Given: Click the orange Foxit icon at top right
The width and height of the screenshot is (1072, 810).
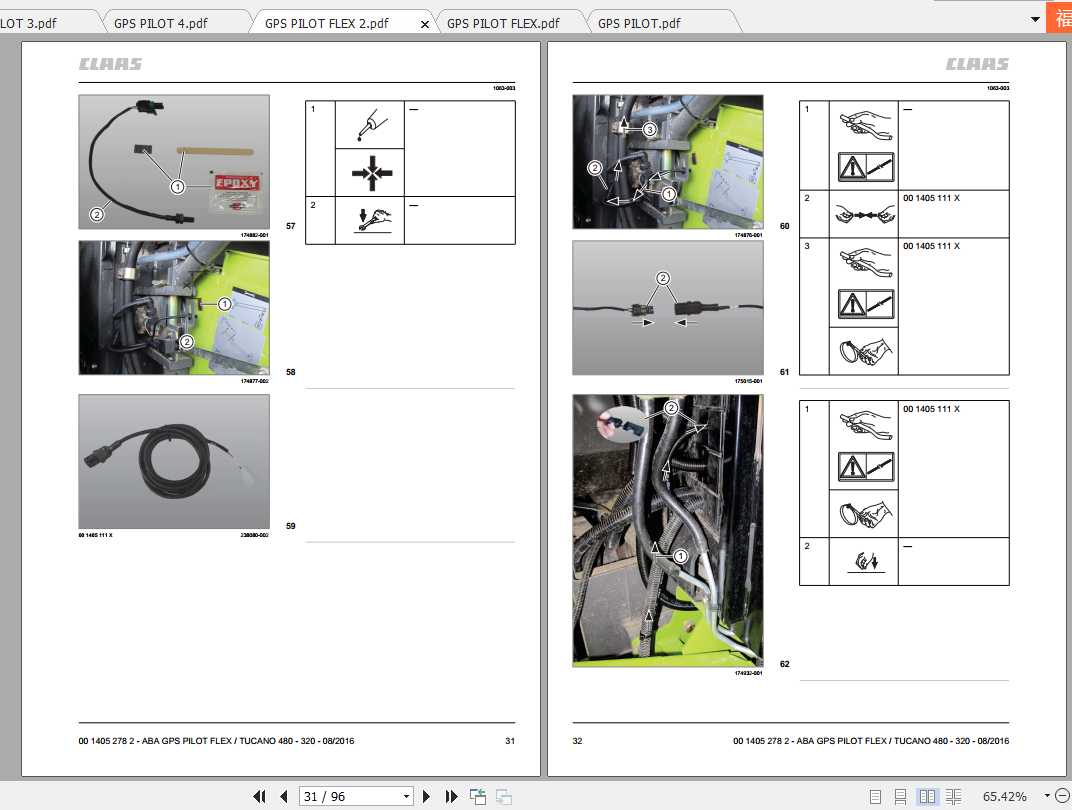Looking at the screenshot, I should pos(1059,16).
